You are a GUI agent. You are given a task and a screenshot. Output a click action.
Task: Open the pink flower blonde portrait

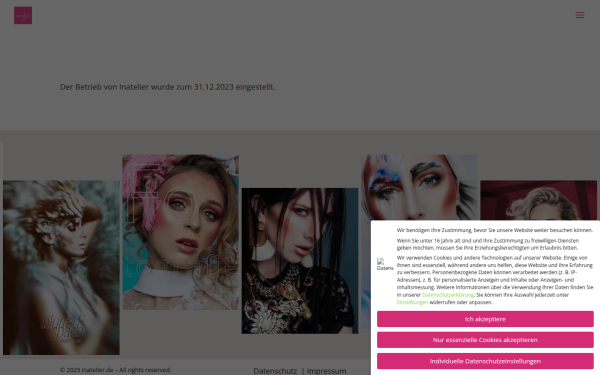click(181, 232)
